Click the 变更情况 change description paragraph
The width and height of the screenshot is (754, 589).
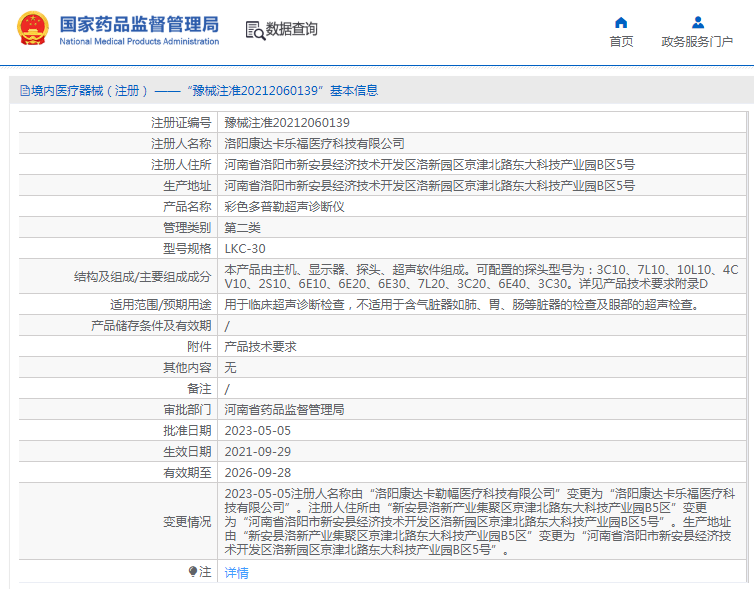(480, 522)
